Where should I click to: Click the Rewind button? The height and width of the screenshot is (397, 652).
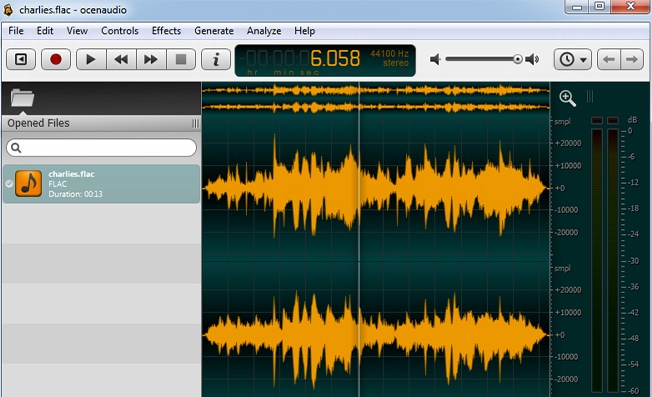[121, 59]
